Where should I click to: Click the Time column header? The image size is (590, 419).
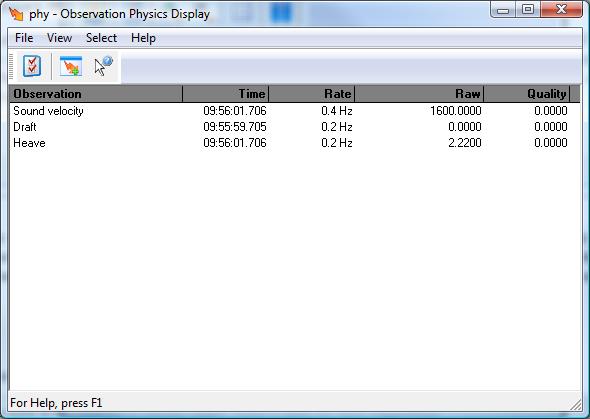(x=225, y=94)
